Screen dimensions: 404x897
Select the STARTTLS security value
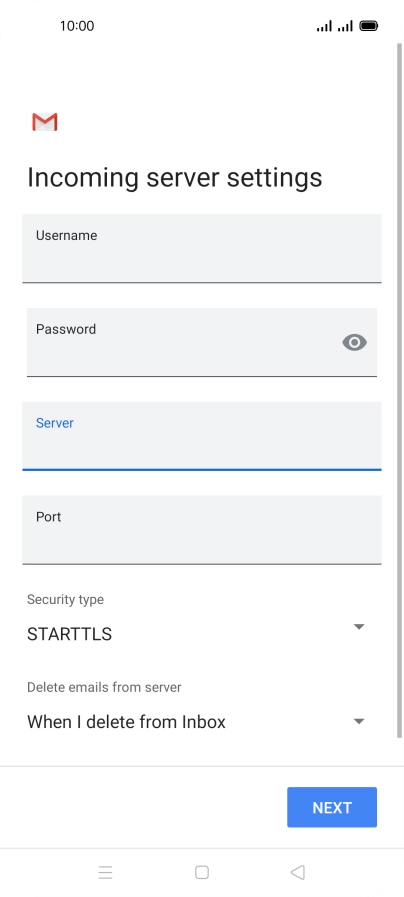pos(69,634)
